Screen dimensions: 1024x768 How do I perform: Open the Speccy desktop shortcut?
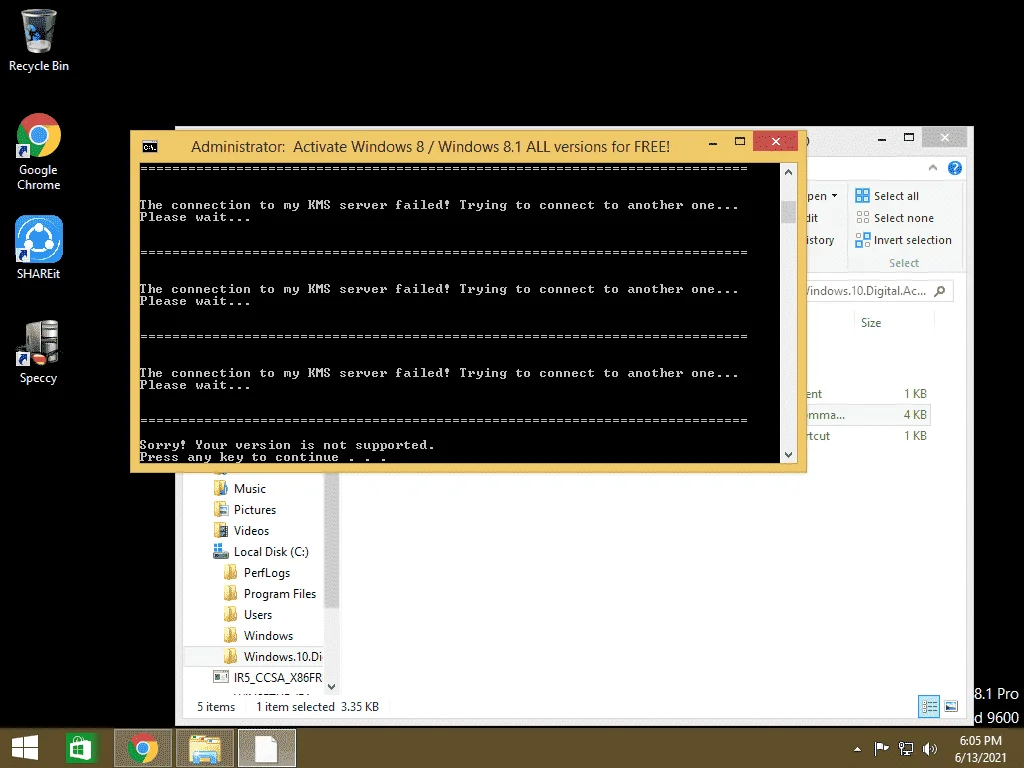(39, 352)
